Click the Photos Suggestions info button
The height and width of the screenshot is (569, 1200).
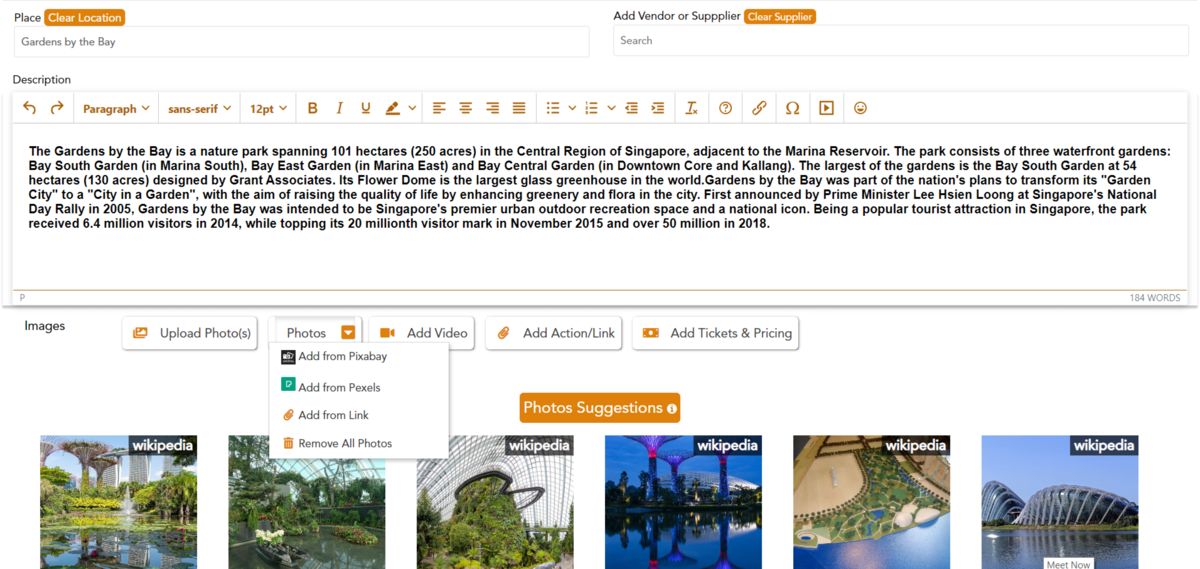tap(672, 409)
